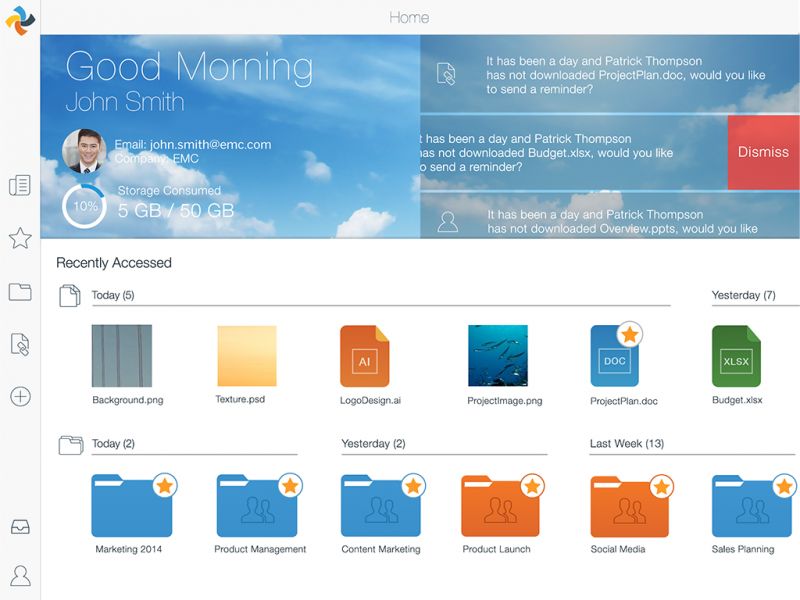The width and height of the screenshot is (800, 600).
Task: Open Background.png thumbnail
Action: click(x=122, y=356)
